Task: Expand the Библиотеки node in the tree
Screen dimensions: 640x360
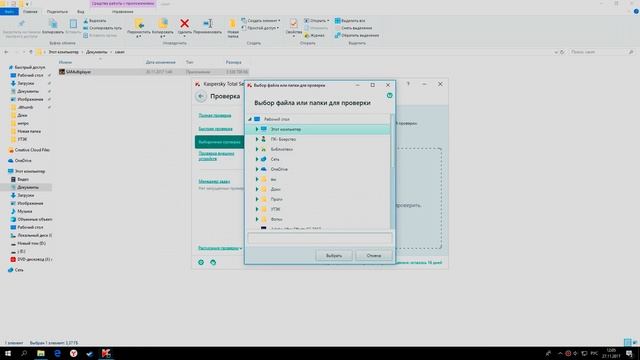Action: [257, 149]
